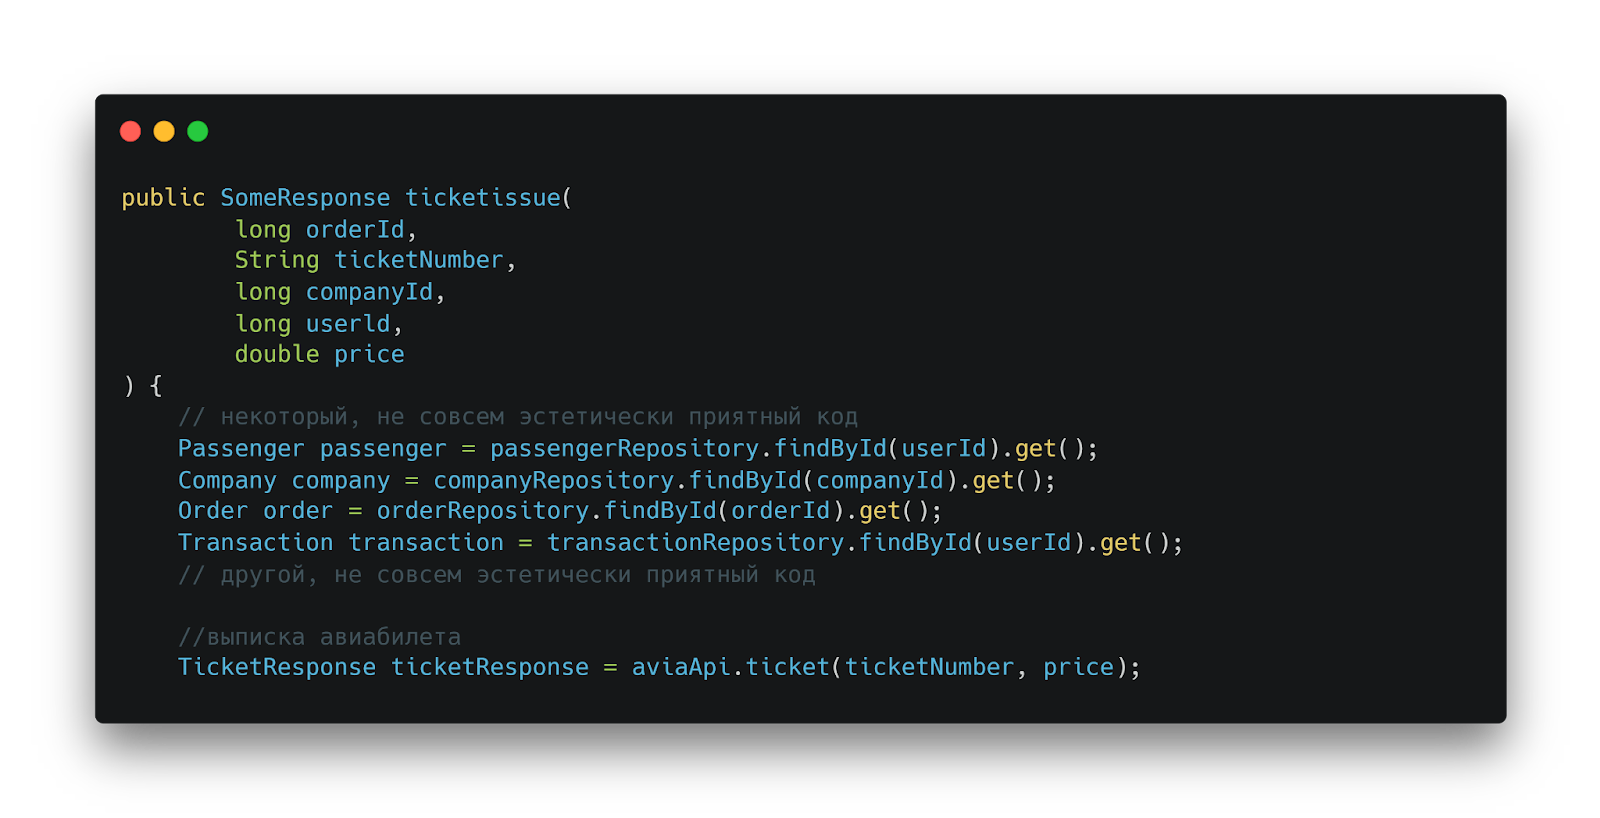
Task: Click the TicketResponse type name
Action: tap(277, 667)
